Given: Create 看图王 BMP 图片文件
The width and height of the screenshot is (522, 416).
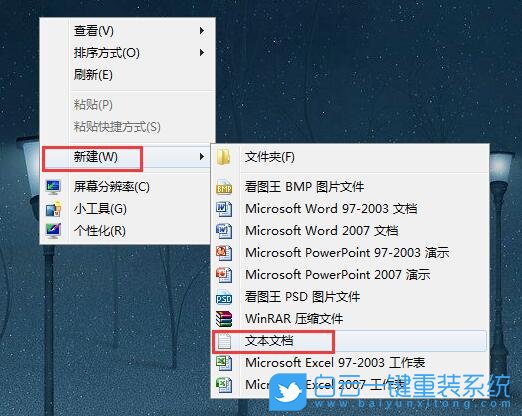Looking at the screenshot, I should (350, 187).
